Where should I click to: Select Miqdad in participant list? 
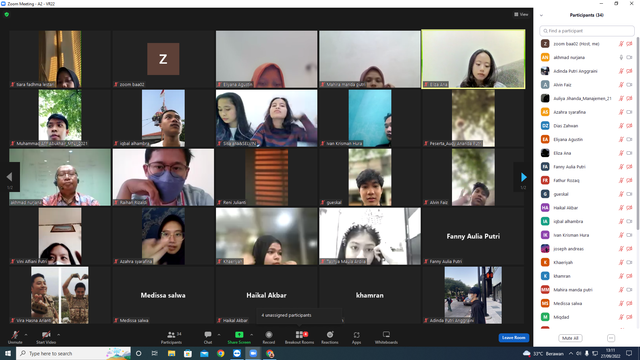587,317
